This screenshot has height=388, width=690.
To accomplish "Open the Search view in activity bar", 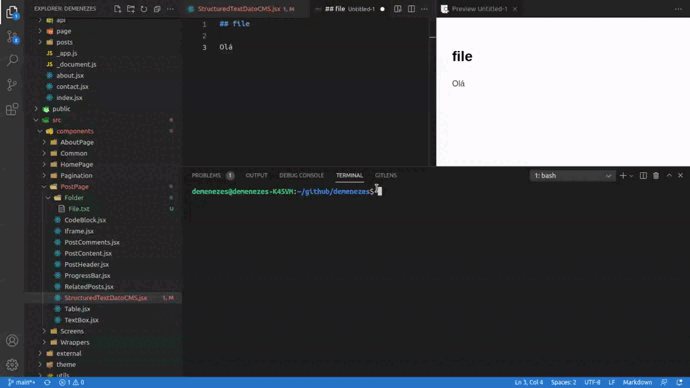I will (12, 60).
